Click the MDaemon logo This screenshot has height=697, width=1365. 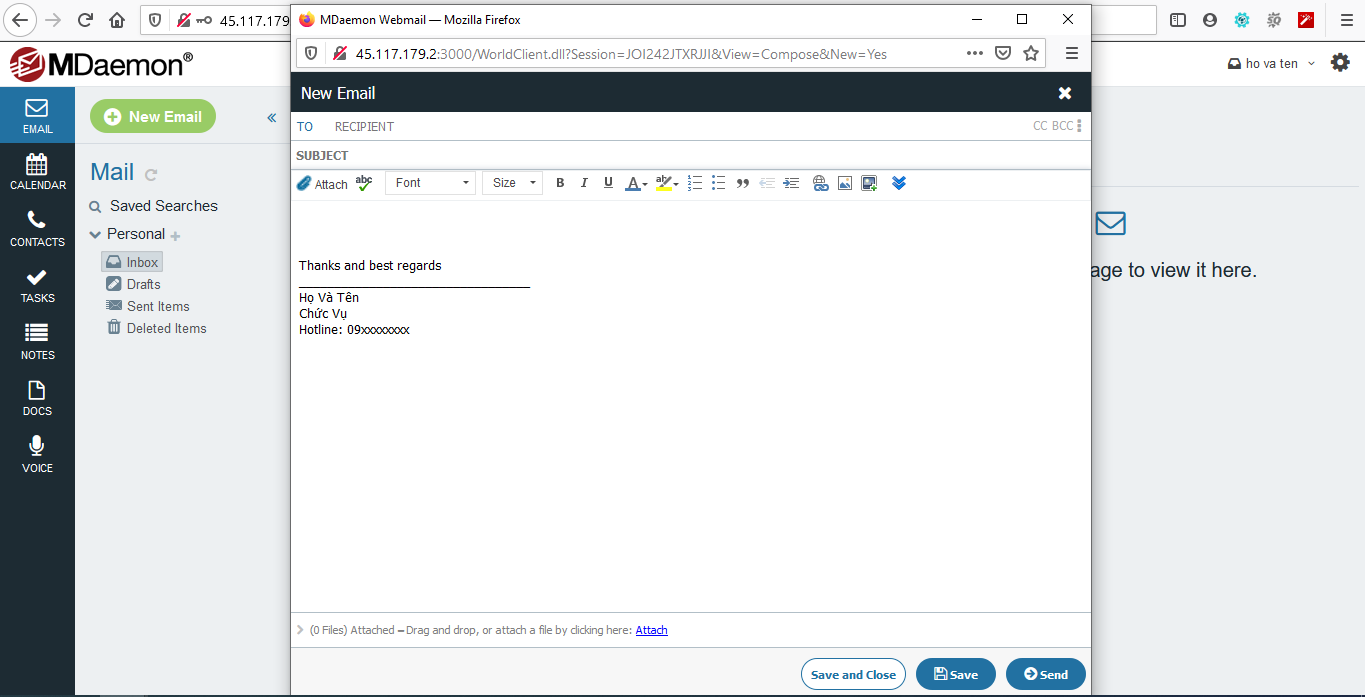pyautogui.click(x=100, y=64)
